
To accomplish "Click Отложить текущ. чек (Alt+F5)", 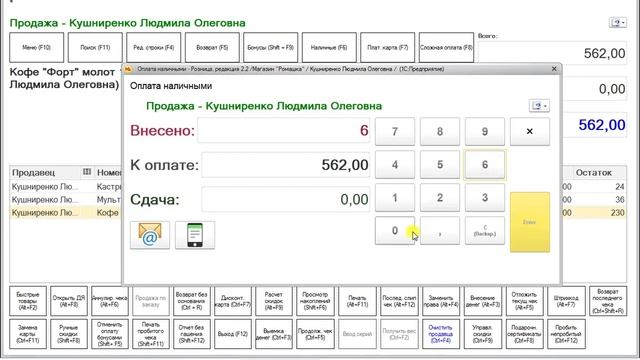I will point(524,301).
